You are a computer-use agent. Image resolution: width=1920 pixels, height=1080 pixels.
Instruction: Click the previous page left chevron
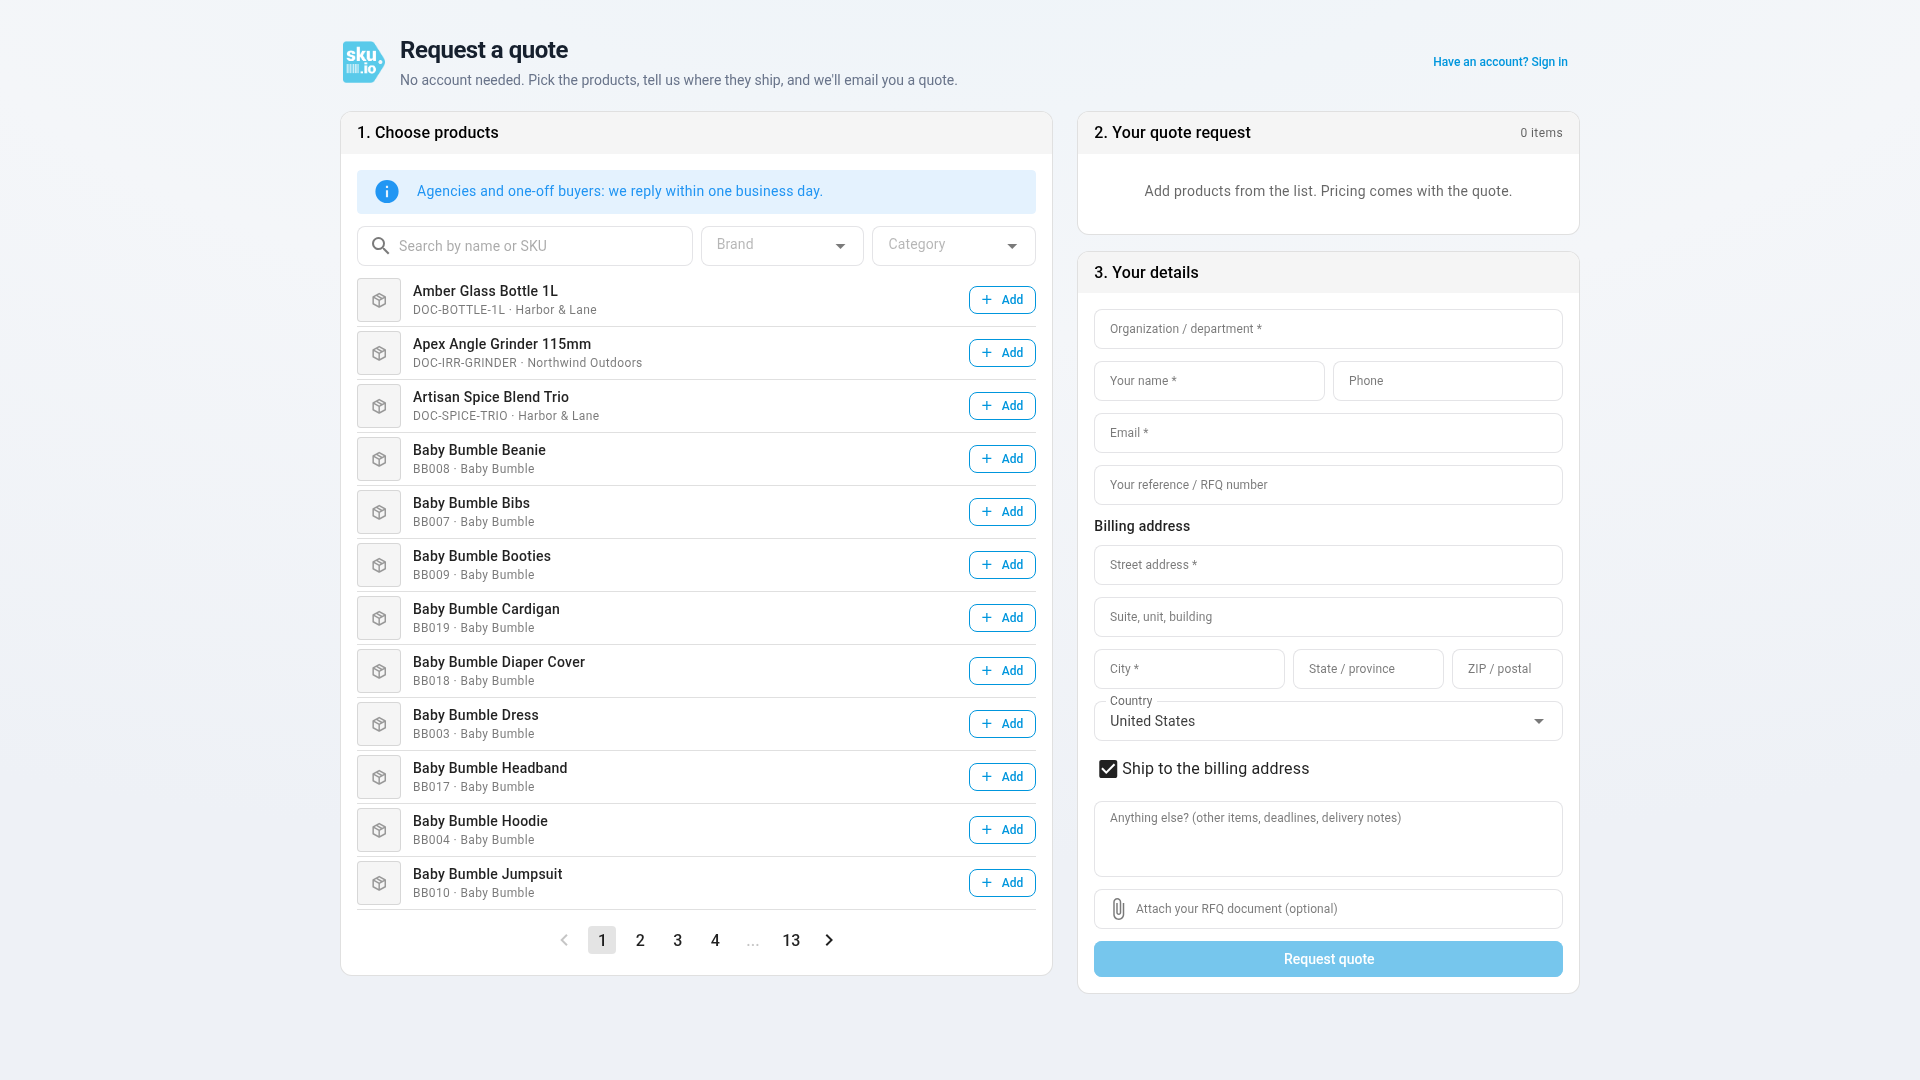[x=564, y=940]
